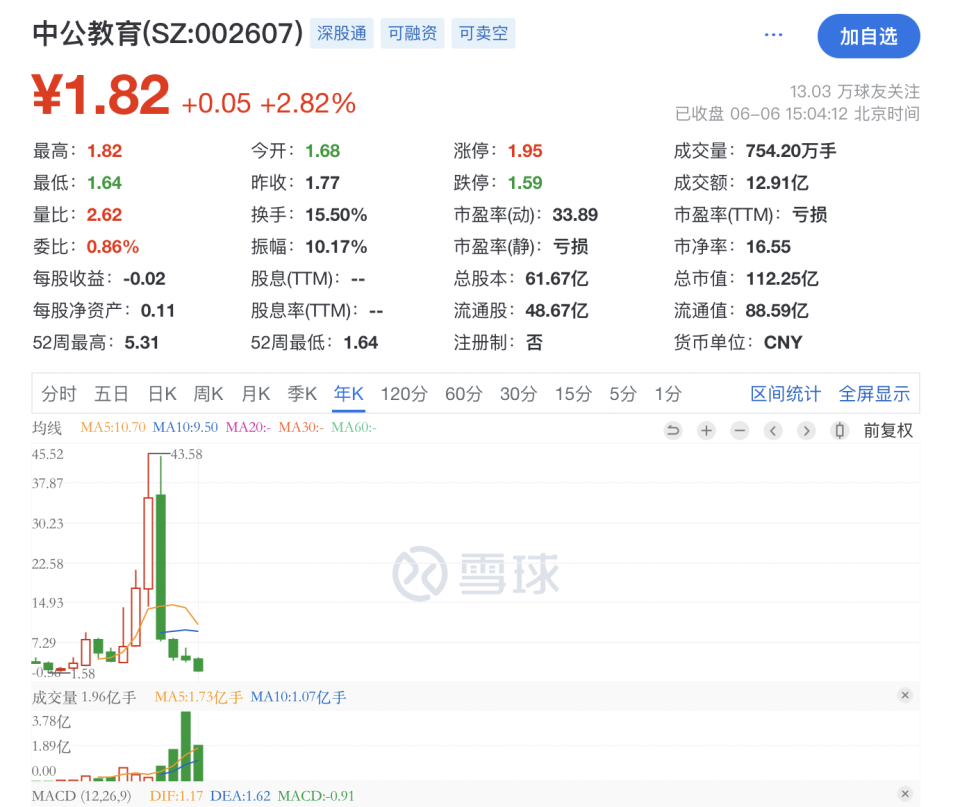Select the 5分 interval
Image resolution: width=960 pixels, height=807 pixels.
[622, 394]
